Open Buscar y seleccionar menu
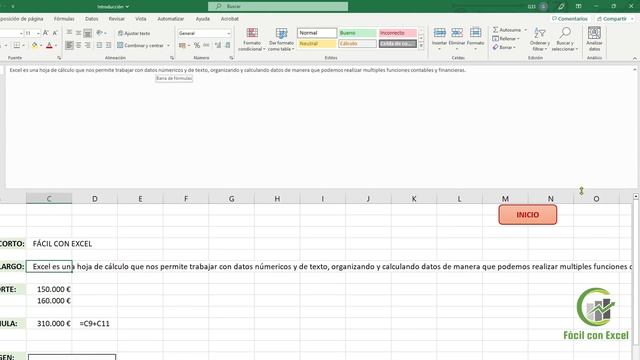 click(x=565, y=40)
